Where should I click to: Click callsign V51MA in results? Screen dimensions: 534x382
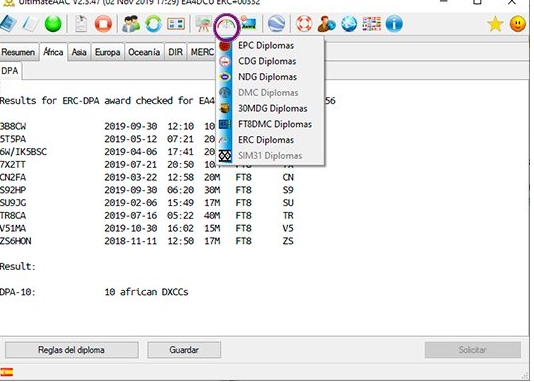pyautogui.click(x=13, y=228)
